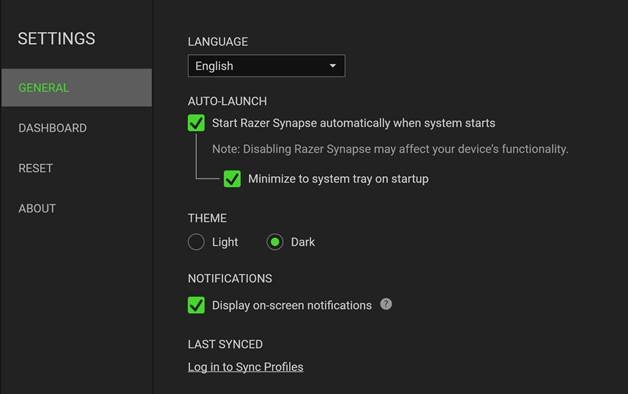Click the note about disabling Razer Synapse
Viewport: 628px width, 394px height.
[x=390, y=149]
